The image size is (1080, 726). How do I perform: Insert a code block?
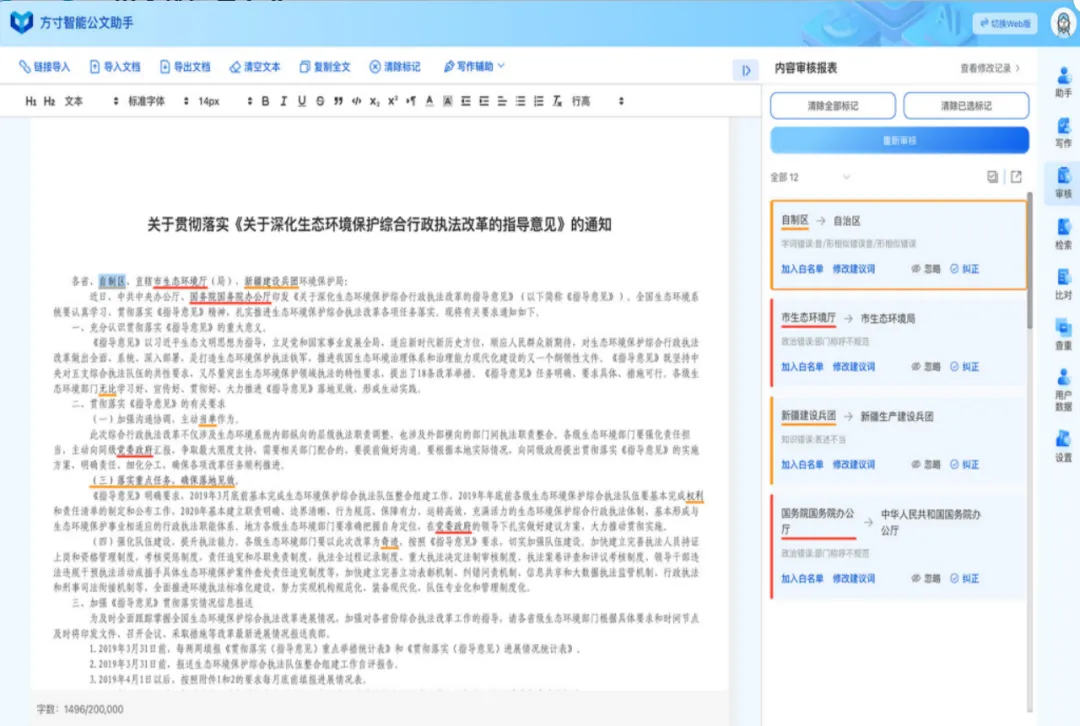click(x=356, y=101)
